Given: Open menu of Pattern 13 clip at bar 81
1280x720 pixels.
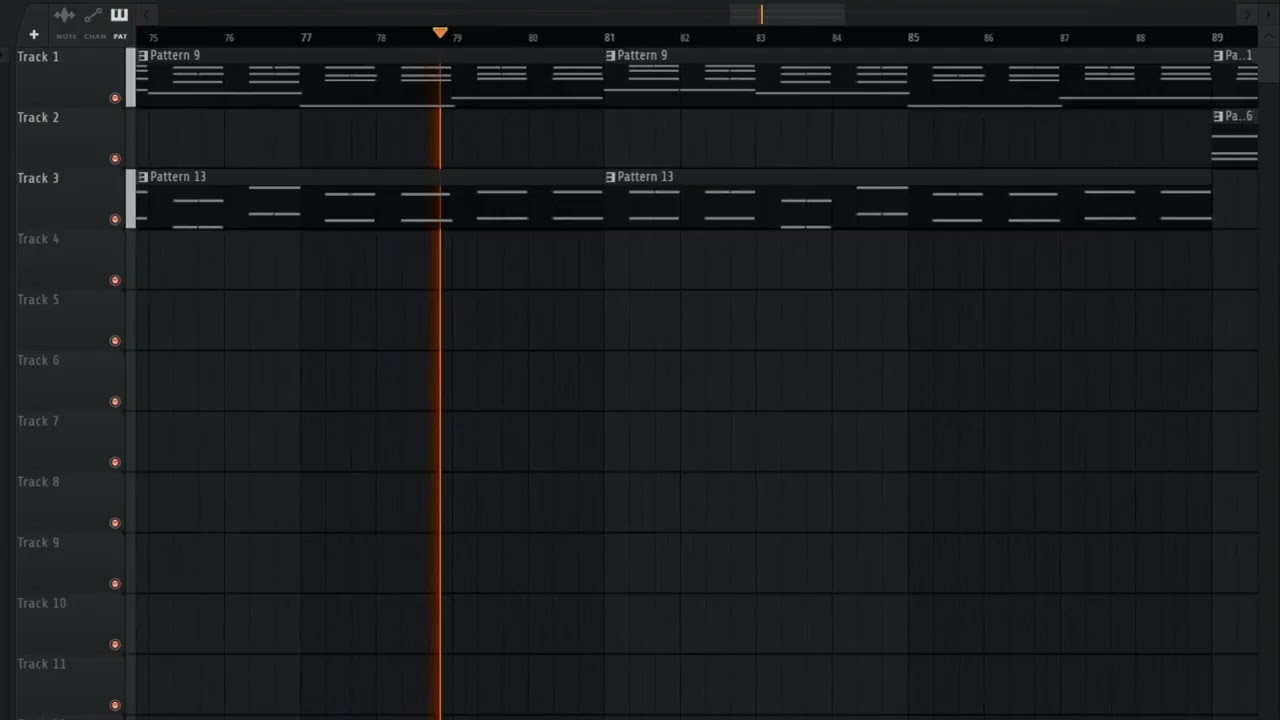Looking at the screenshot, I should point(610,177).
